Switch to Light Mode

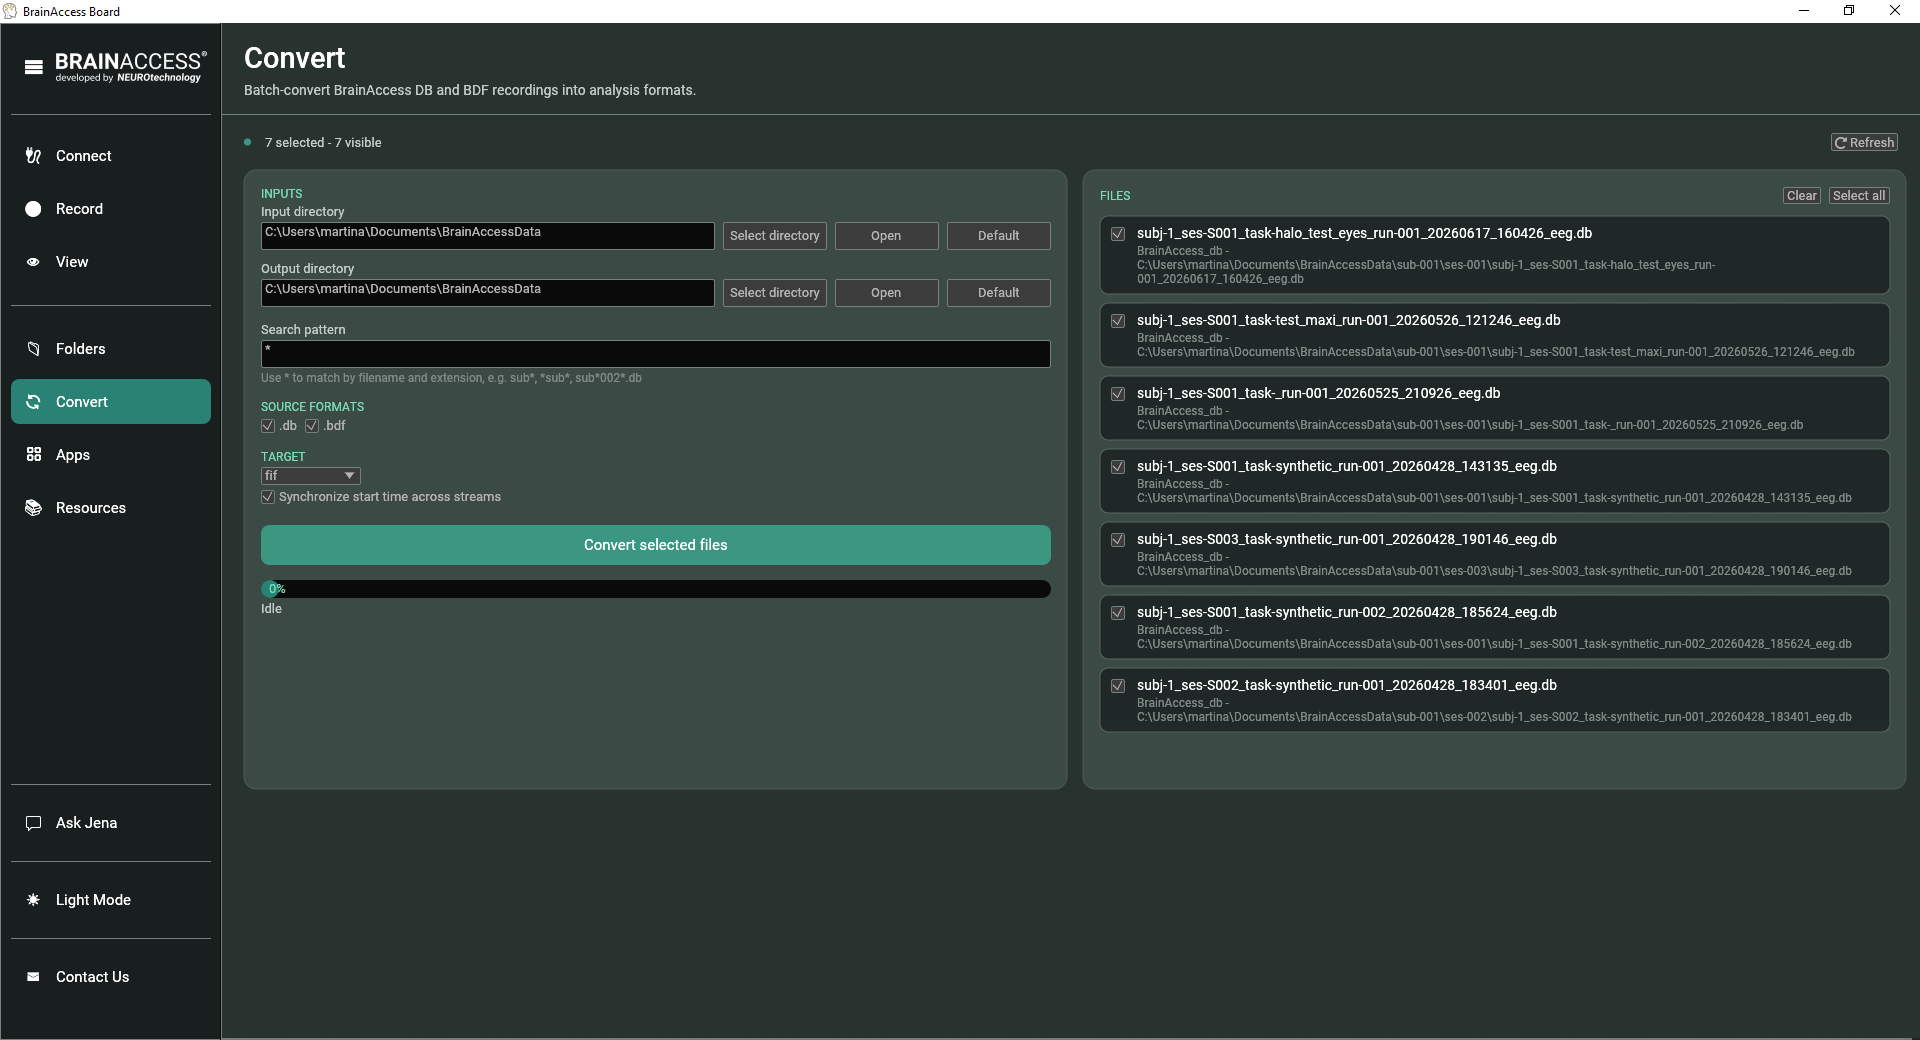111,900
